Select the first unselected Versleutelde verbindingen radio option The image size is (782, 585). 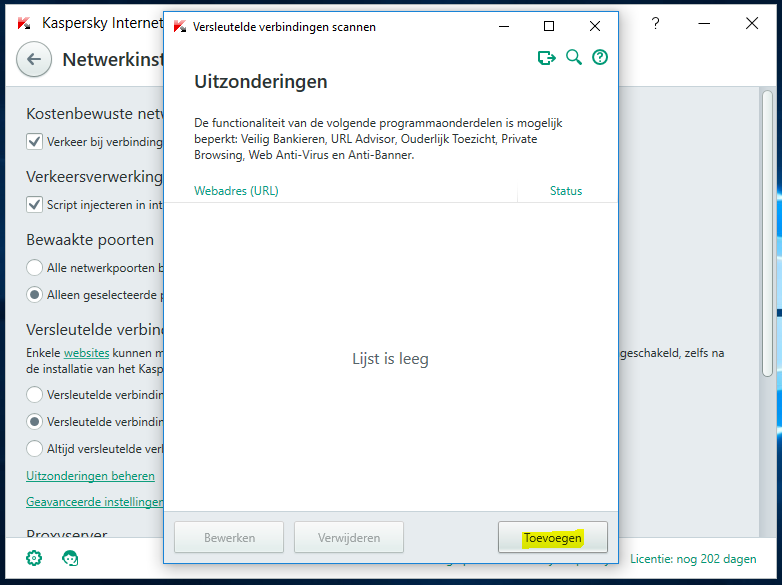pyautogui.click(x=34, y=394)
